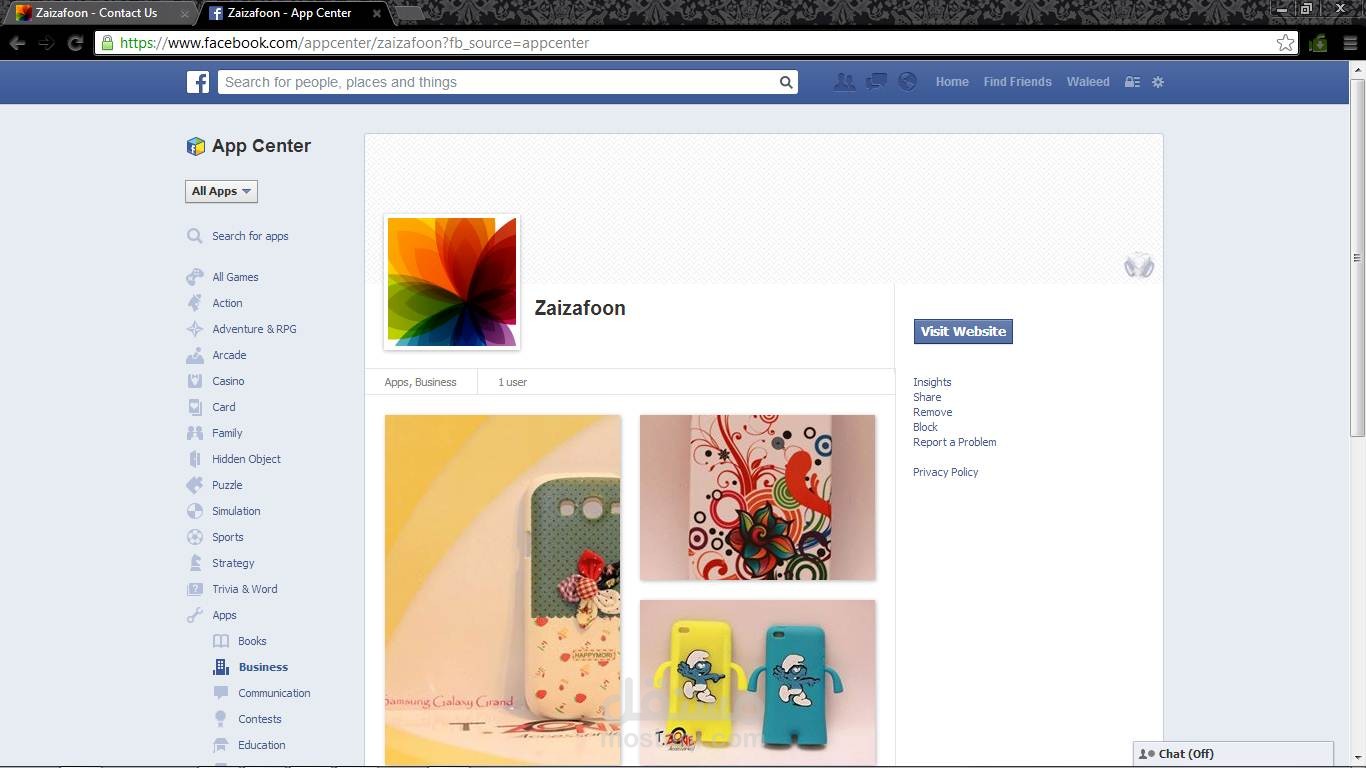Open notifications globe icon
Viewport: 1366px width, 768px height.
click(907, 82)
